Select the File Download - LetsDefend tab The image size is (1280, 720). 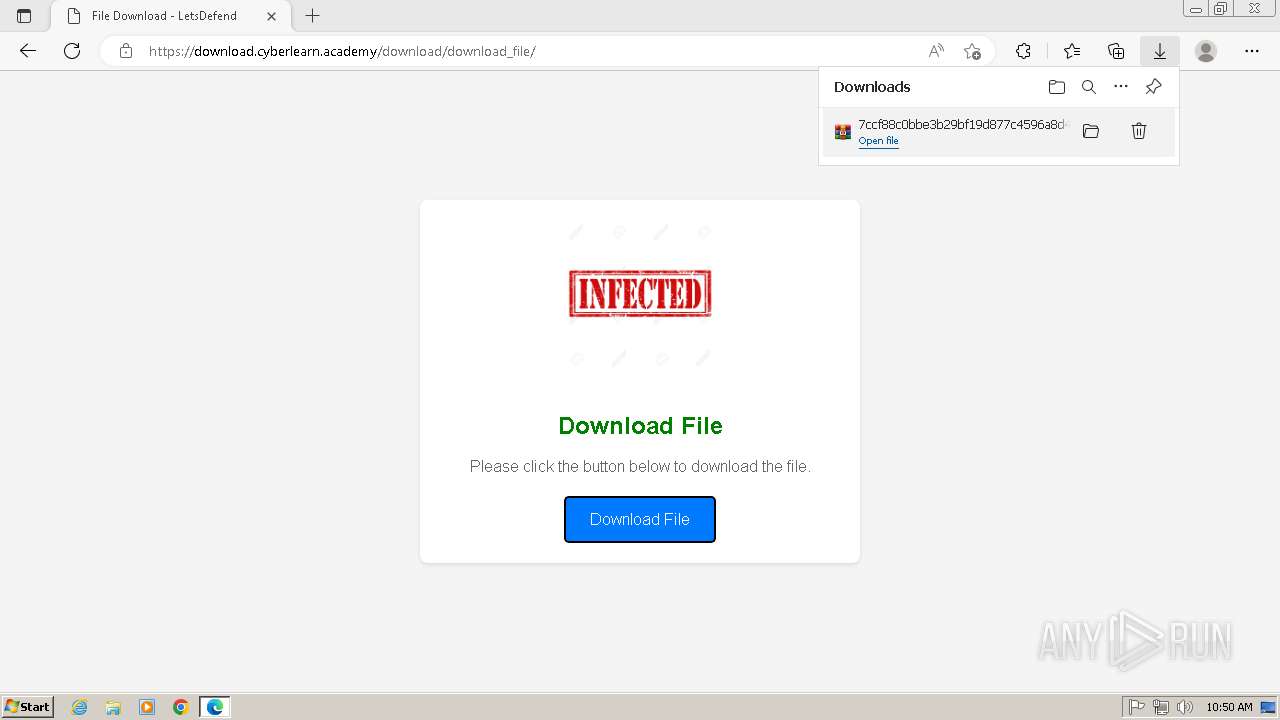click(x=169, y=16)
